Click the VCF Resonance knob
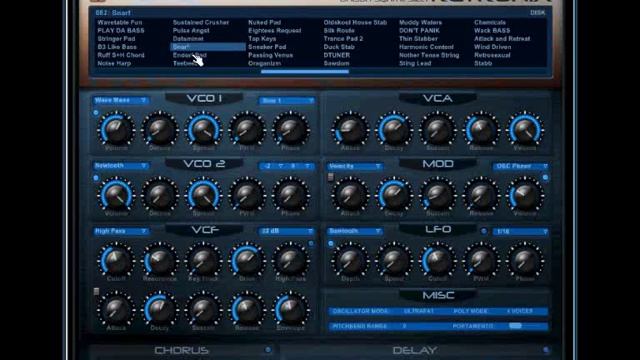The image size is (640, 360). pyautogui.click(x=160, y=260)
